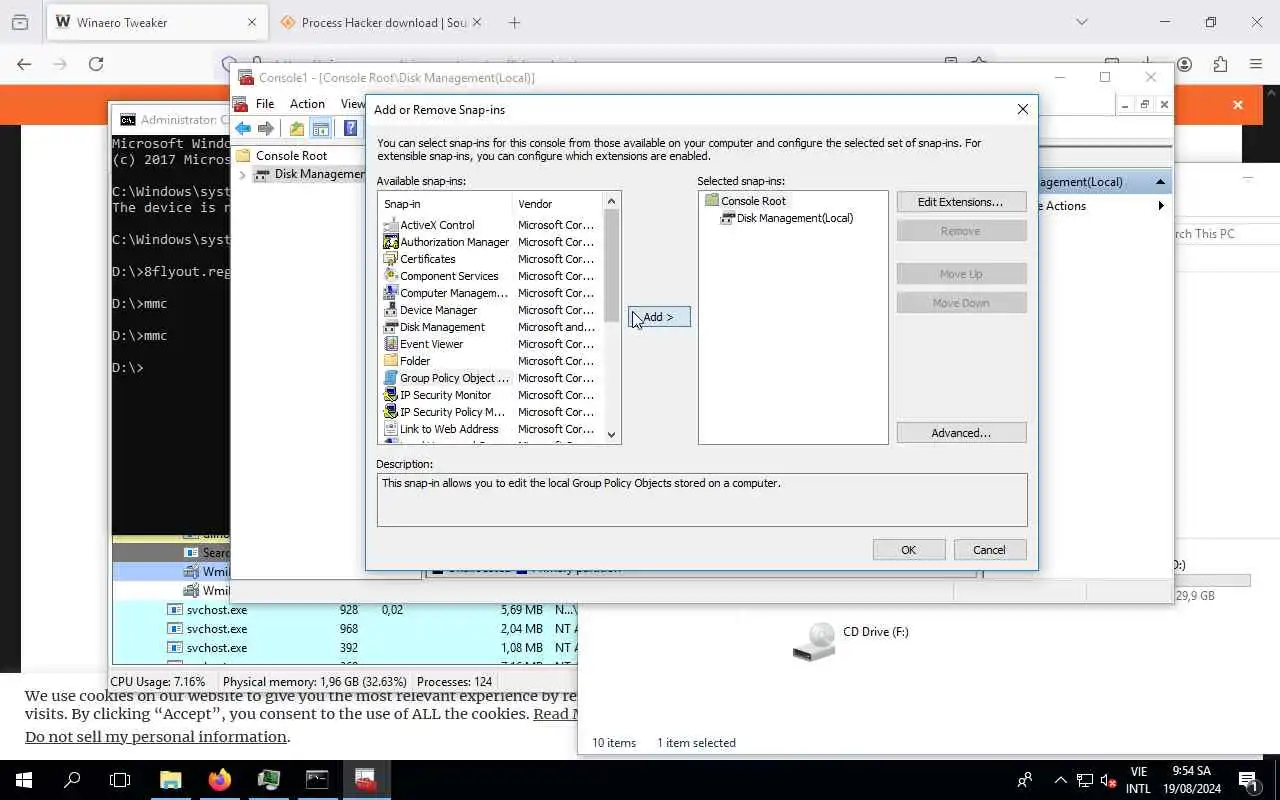Click Up one level folder icon in MMC toolbar
Image resolution: width=1280 pixels, height=800 pixels.
coord(297,128)
